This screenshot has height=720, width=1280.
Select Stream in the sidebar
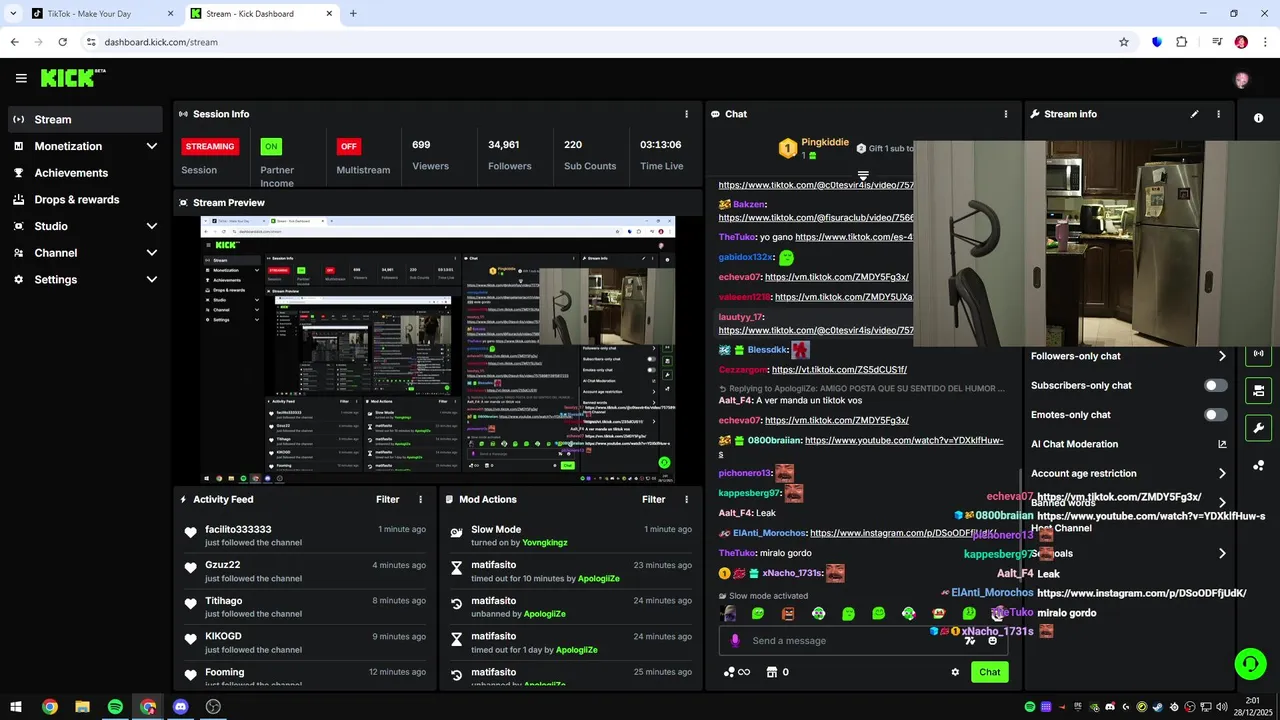(x=84, y=119)
